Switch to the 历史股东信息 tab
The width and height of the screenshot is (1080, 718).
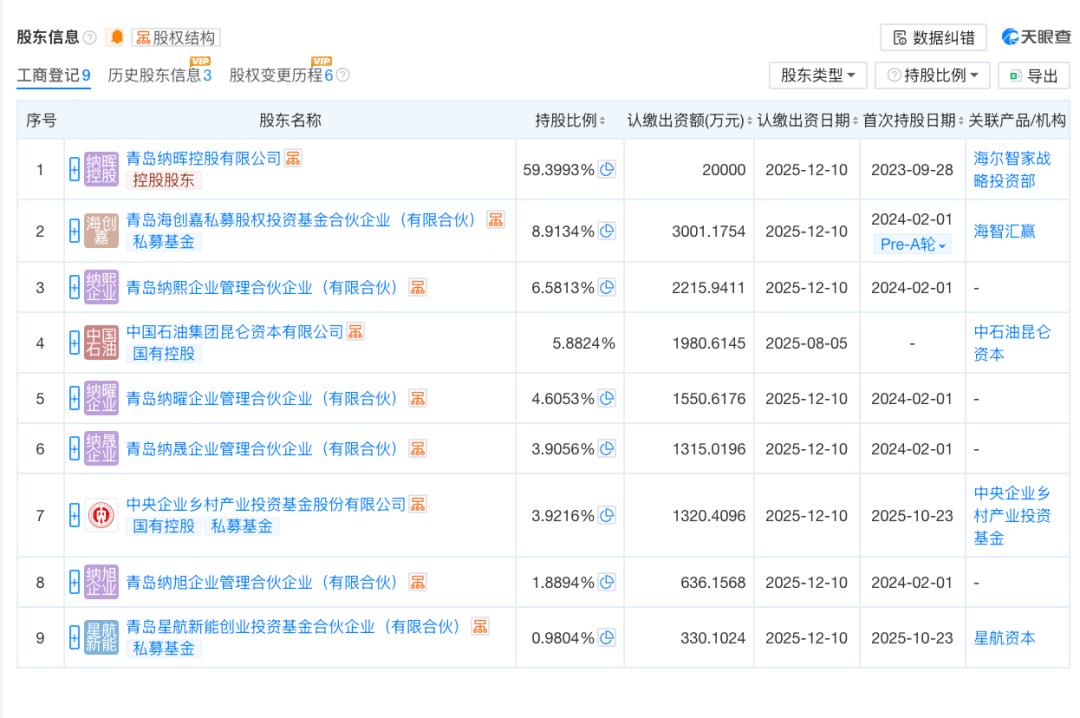159,76
